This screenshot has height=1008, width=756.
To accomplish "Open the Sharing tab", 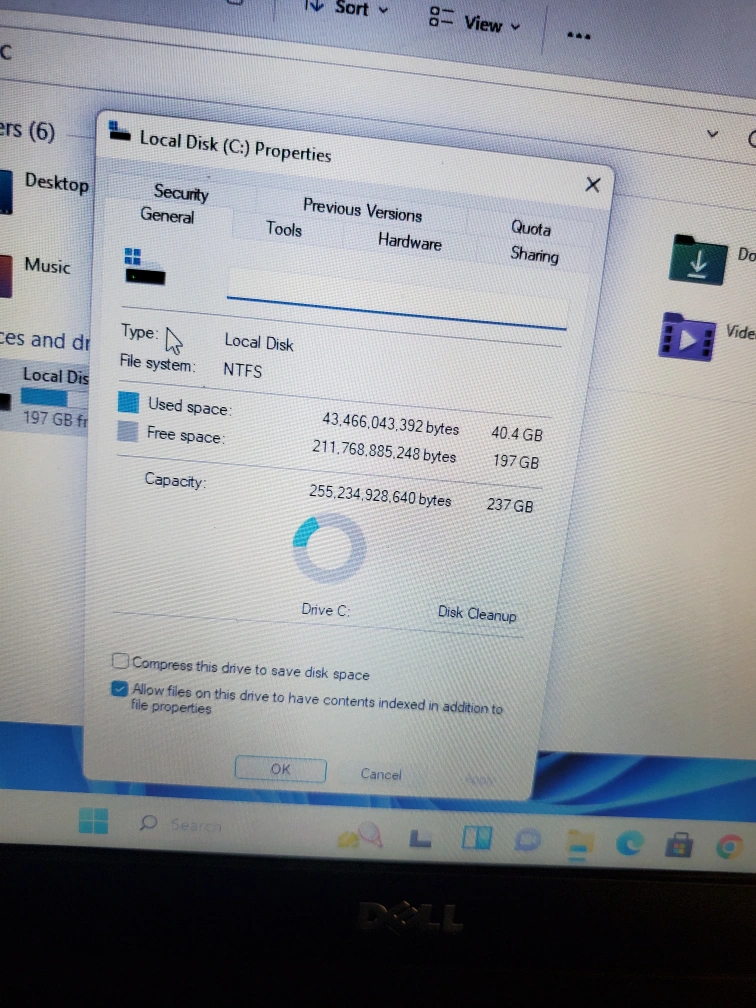I will click(x=534, y=255).
